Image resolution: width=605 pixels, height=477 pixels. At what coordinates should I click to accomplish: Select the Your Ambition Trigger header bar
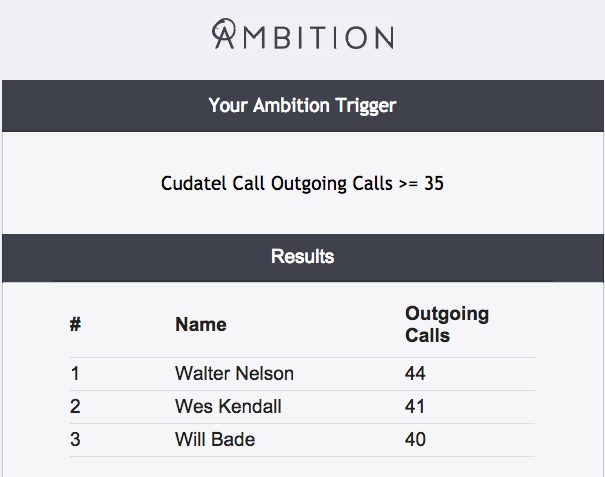[x=302, y=105]
